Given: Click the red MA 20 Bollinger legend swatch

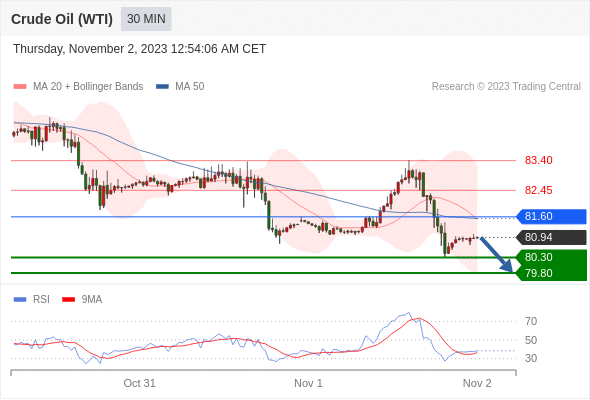Looking at the screenshot, I should click(20, 87).
